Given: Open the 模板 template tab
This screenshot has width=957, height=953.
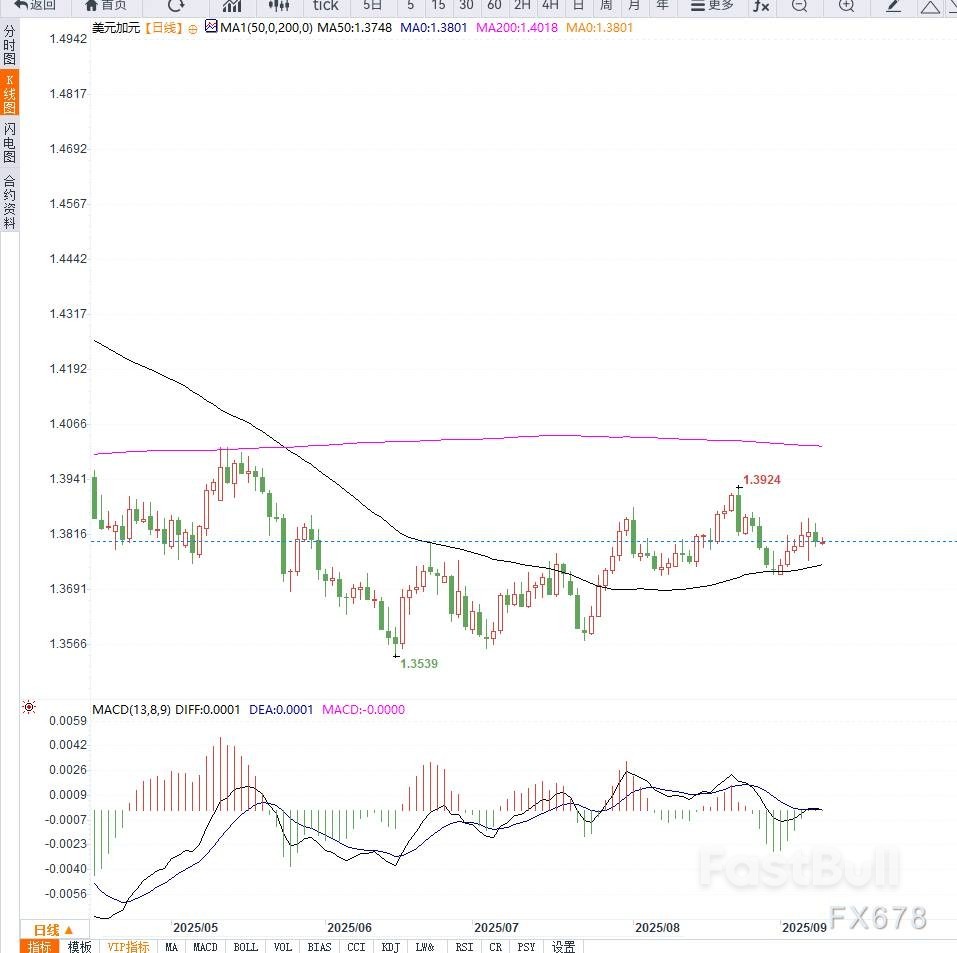Looking at the screenshot, I should click(x=79, y=946).
